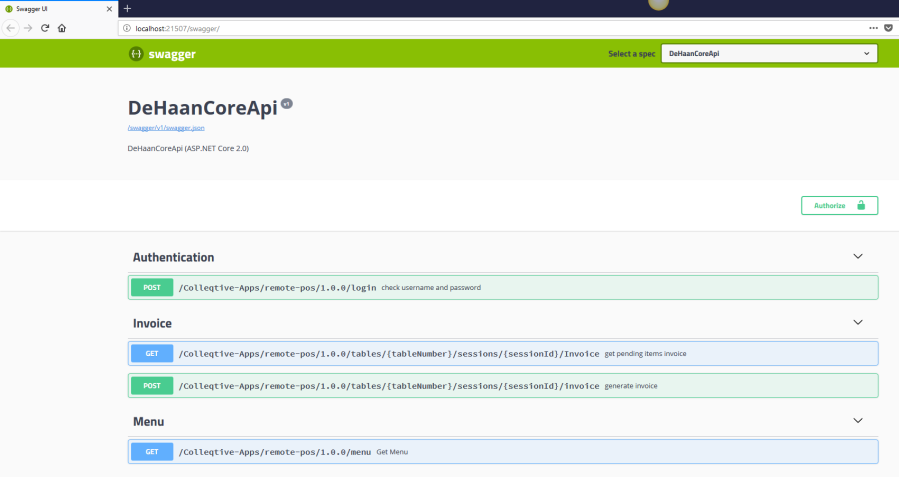899x477 pixels.
Task: Expand the POST generate invoice endpoint
Action: tap(503, 386)
